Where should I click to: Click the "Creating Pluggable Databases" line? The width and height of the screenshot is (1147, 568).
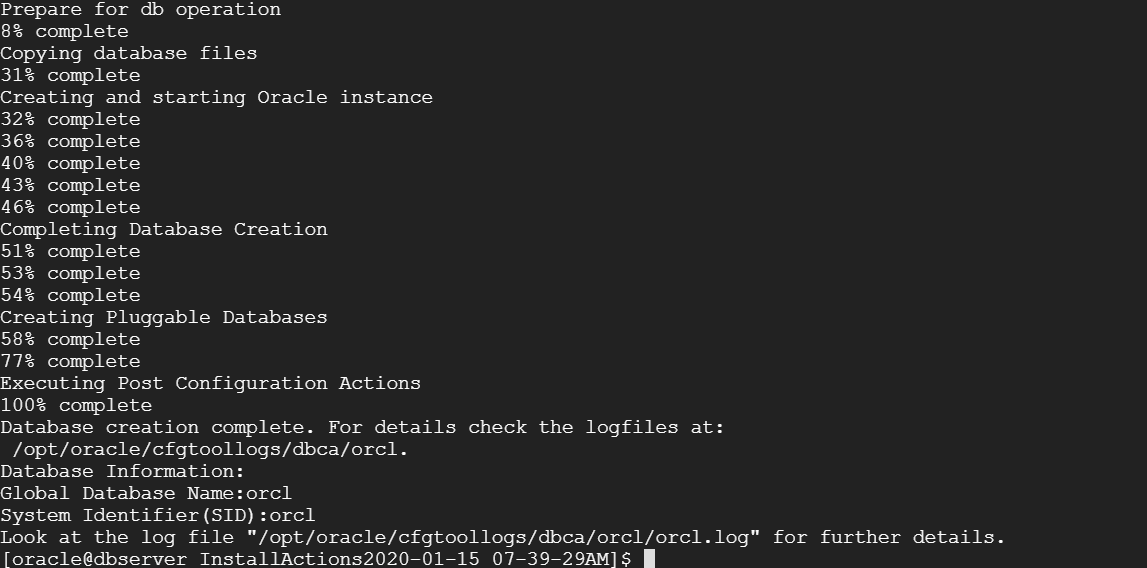pos(163,318)
